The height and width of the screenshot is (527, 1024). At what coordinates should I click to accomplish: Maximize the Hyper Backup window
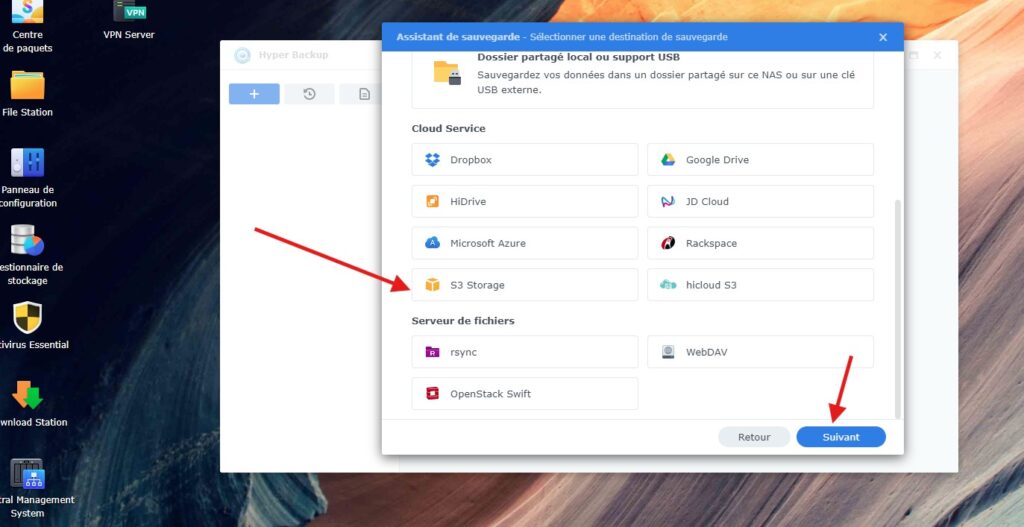click(x=914, y=56)
